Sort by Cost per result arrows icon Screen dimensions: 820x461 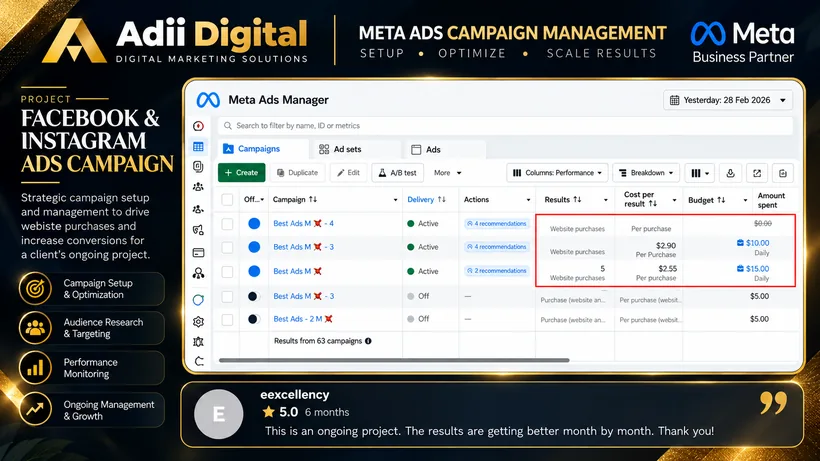point(652,203)
